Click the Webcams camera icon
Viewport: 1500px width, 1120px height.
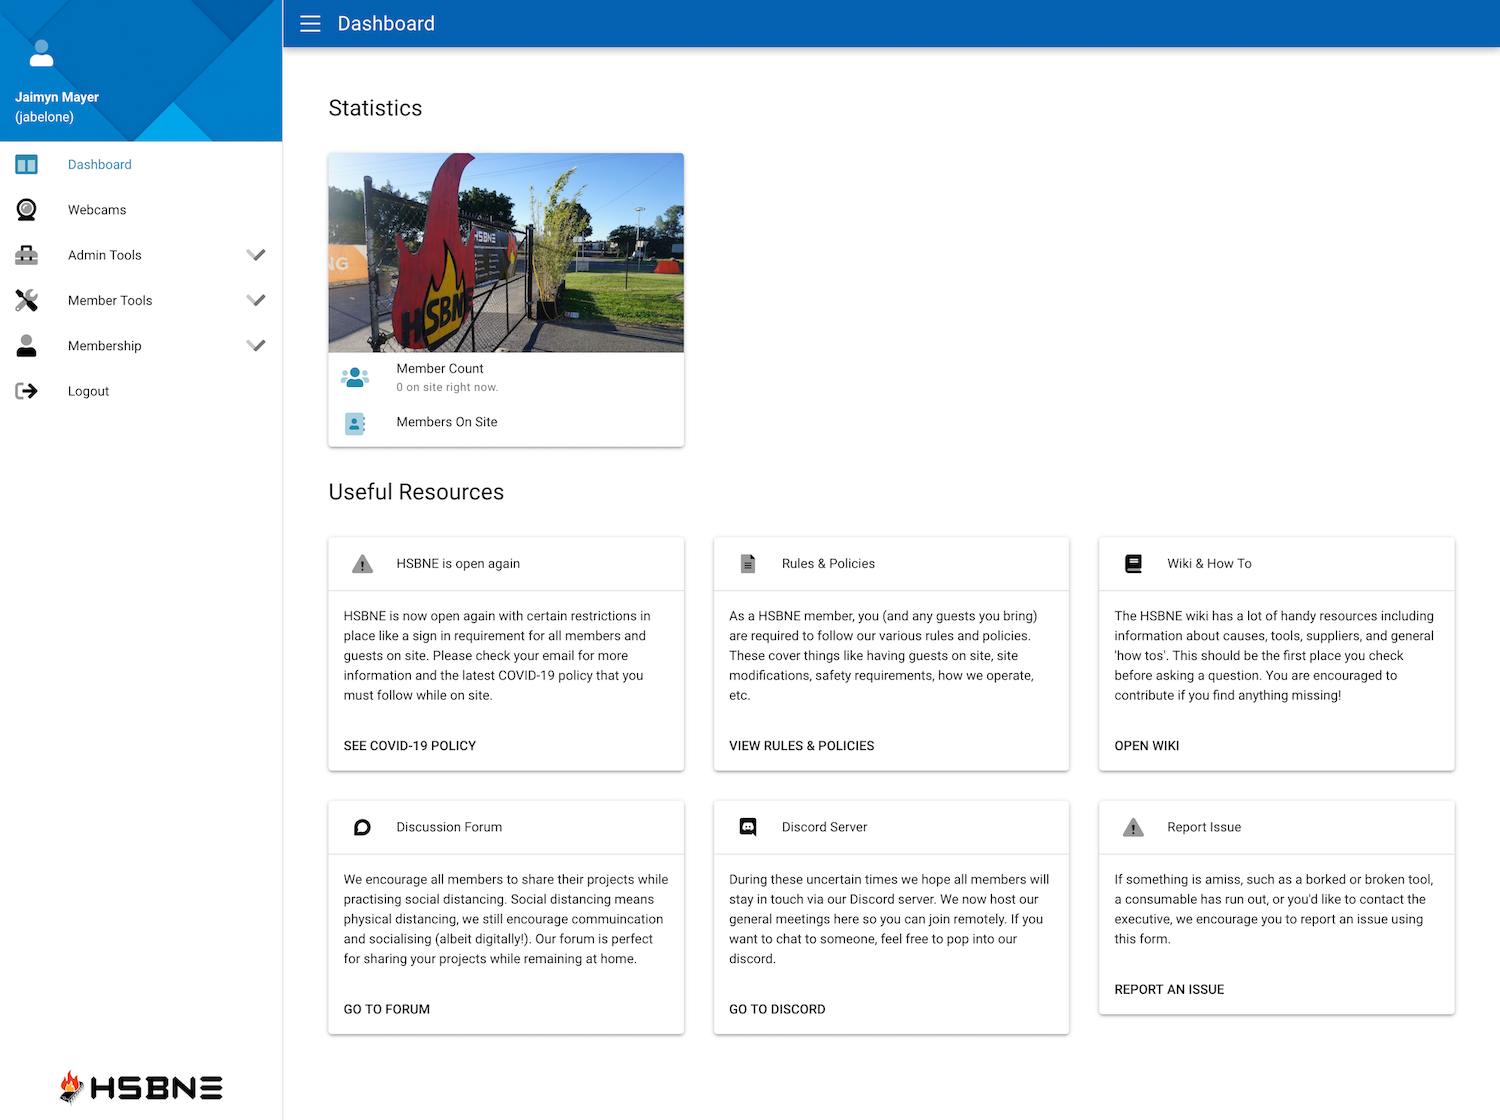tap(27, 209)
